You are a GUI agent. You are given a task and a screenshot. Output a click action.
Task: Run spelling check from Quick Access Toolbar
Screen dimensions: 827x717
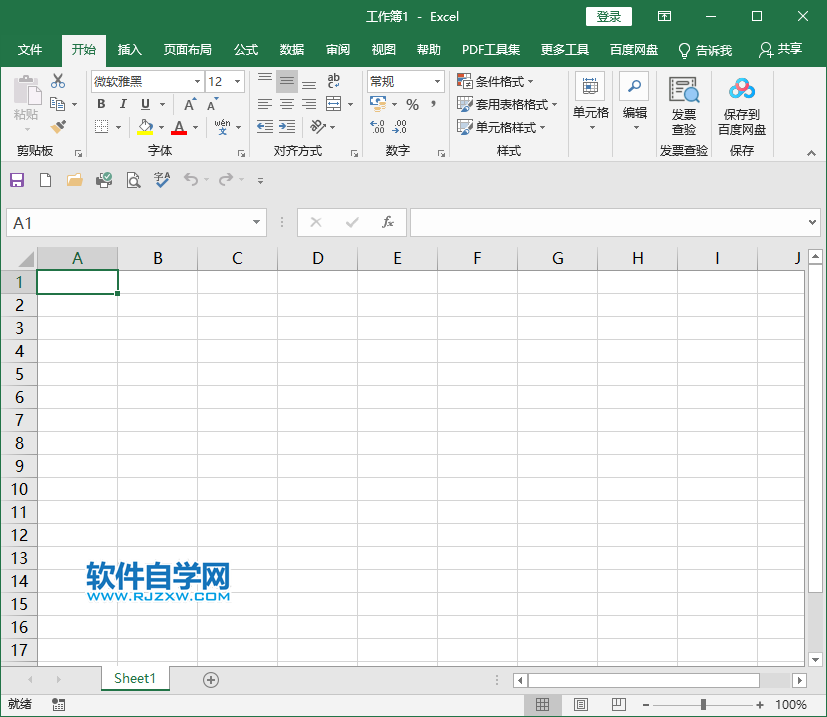[162, 180]
